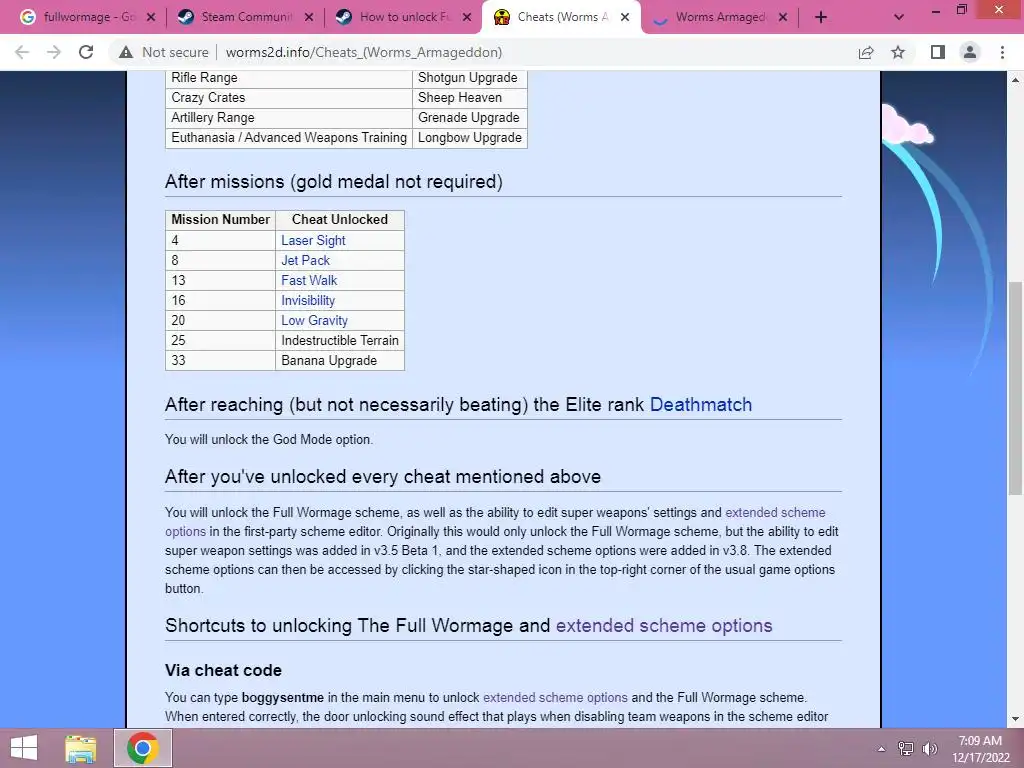
Task: Open the Windows Start menu
Action: [24, 748]
